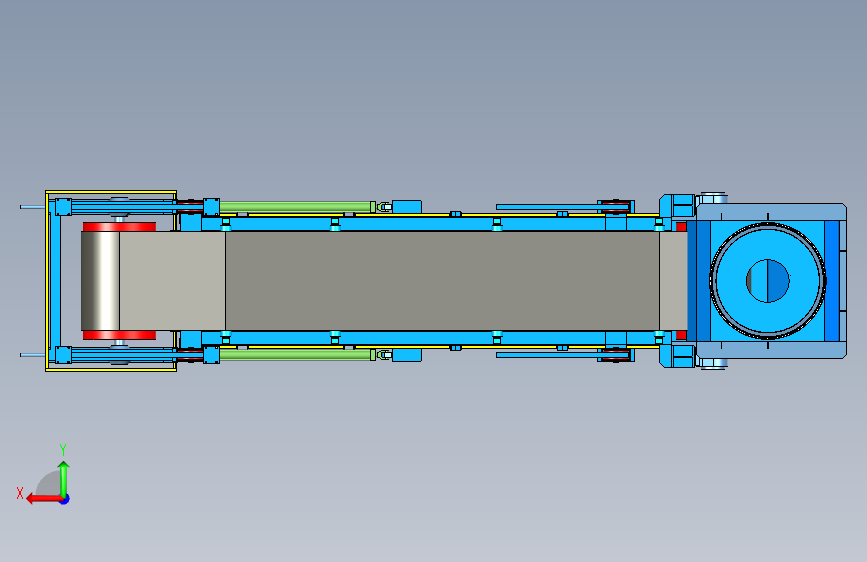Pick the upper thin blue bar on the right half

point(547,207)
